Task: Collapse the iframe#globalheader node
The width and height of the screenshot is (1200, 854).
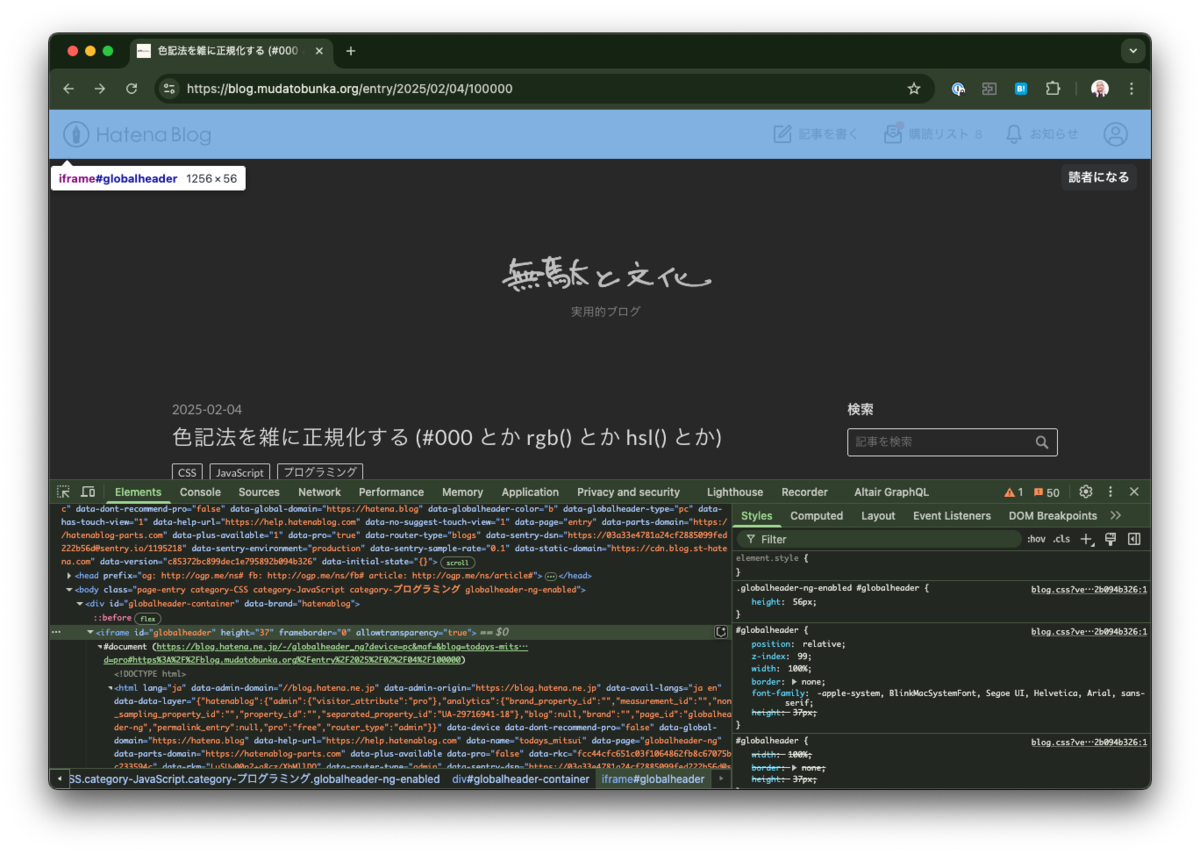Action: [x=90, y=632]
